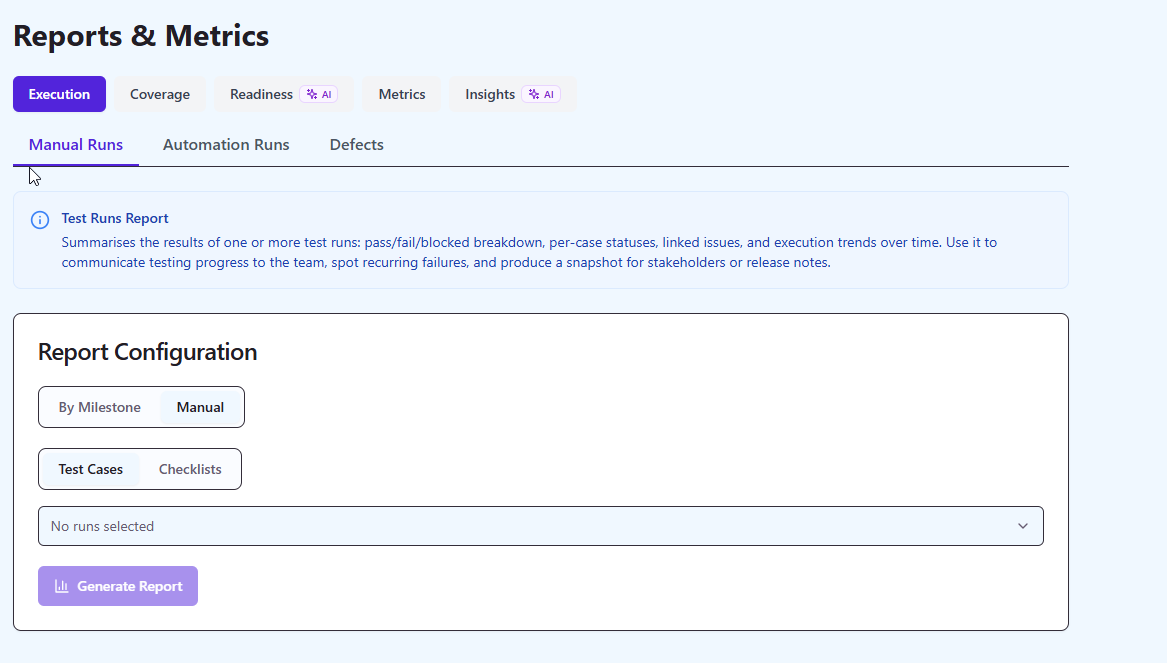Select the Checklists option

click(x=190, y=470)
